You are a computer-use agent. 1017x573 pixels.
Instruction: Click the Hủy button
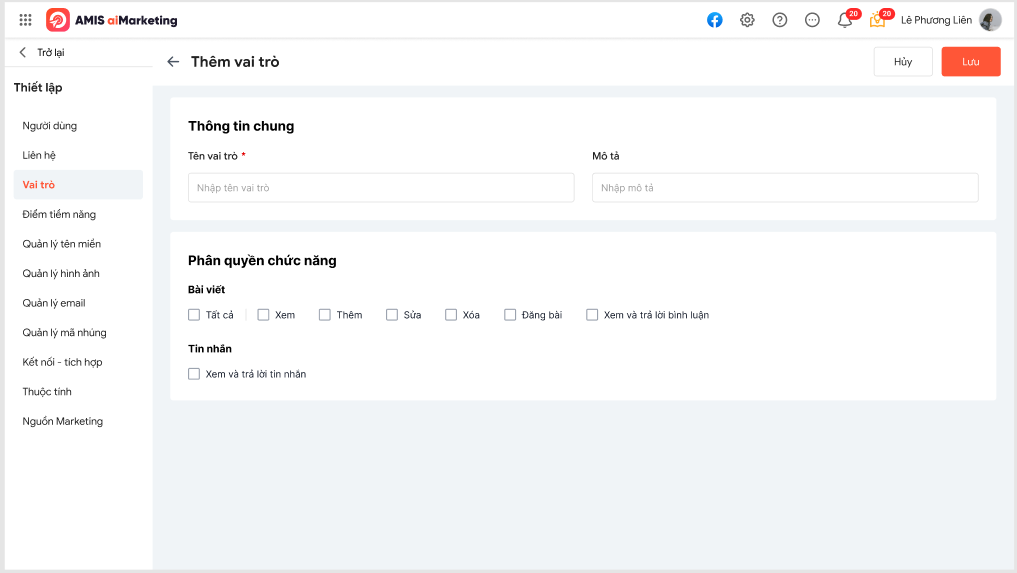[903, 62]
